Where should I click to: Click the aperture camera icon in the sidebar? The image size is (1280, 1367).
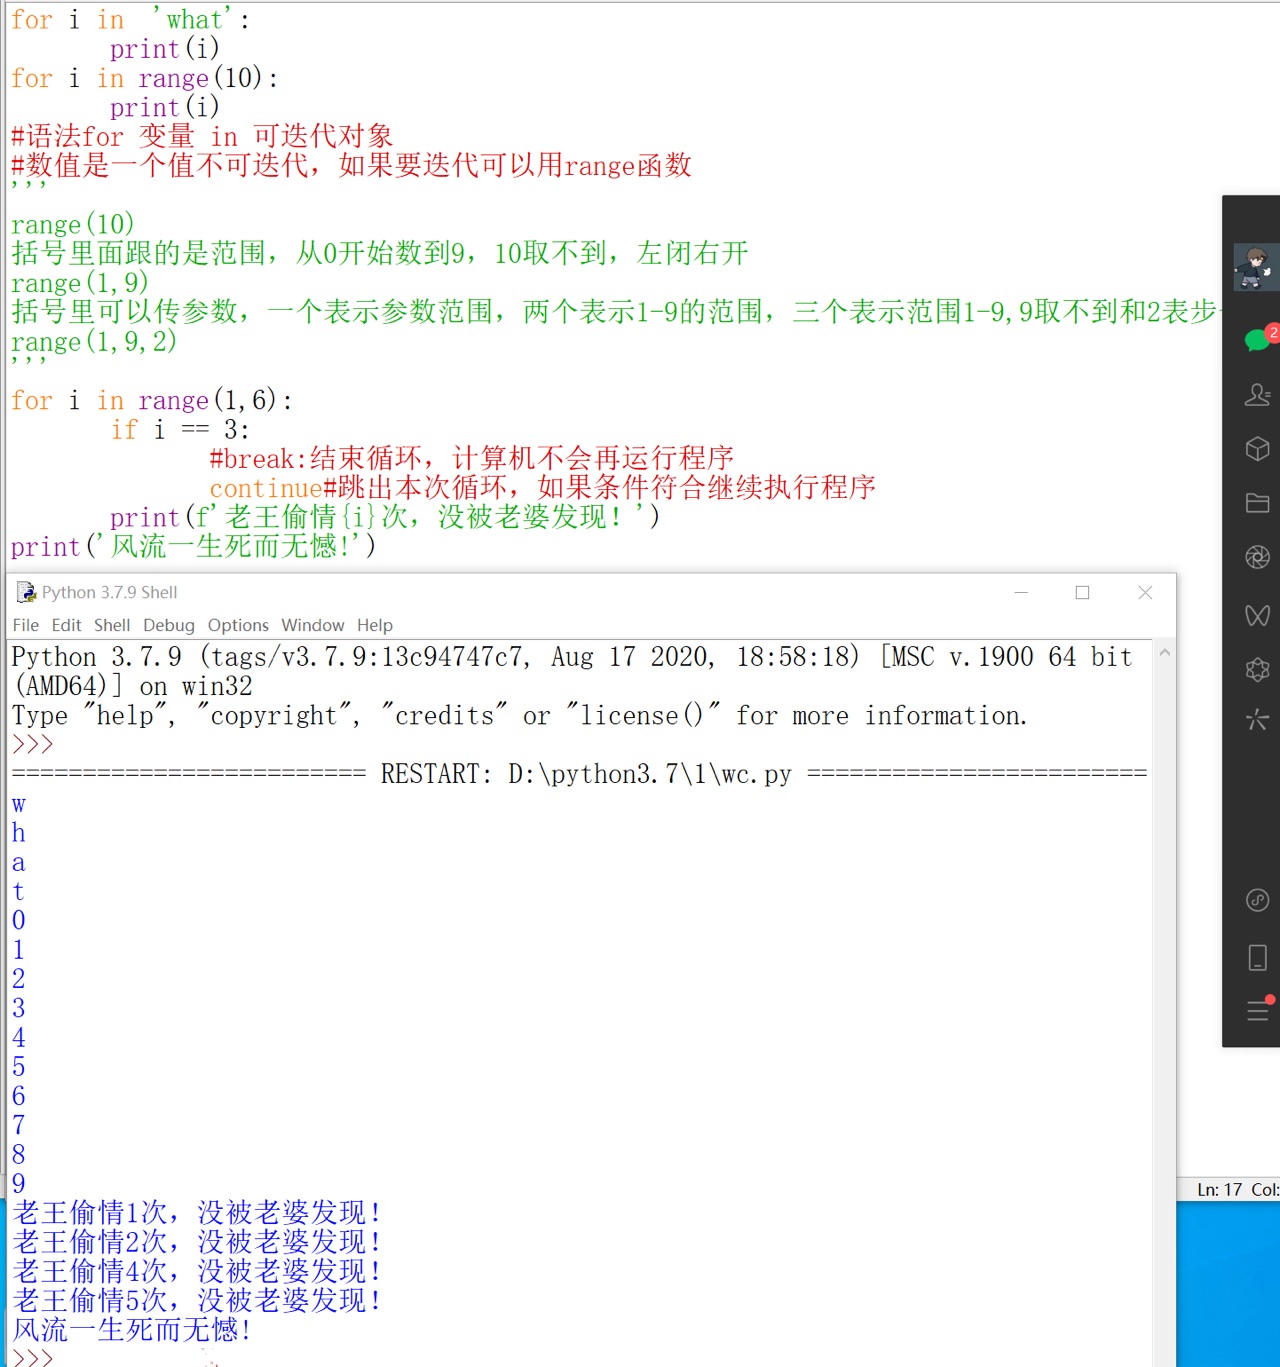click(1257, 557)
